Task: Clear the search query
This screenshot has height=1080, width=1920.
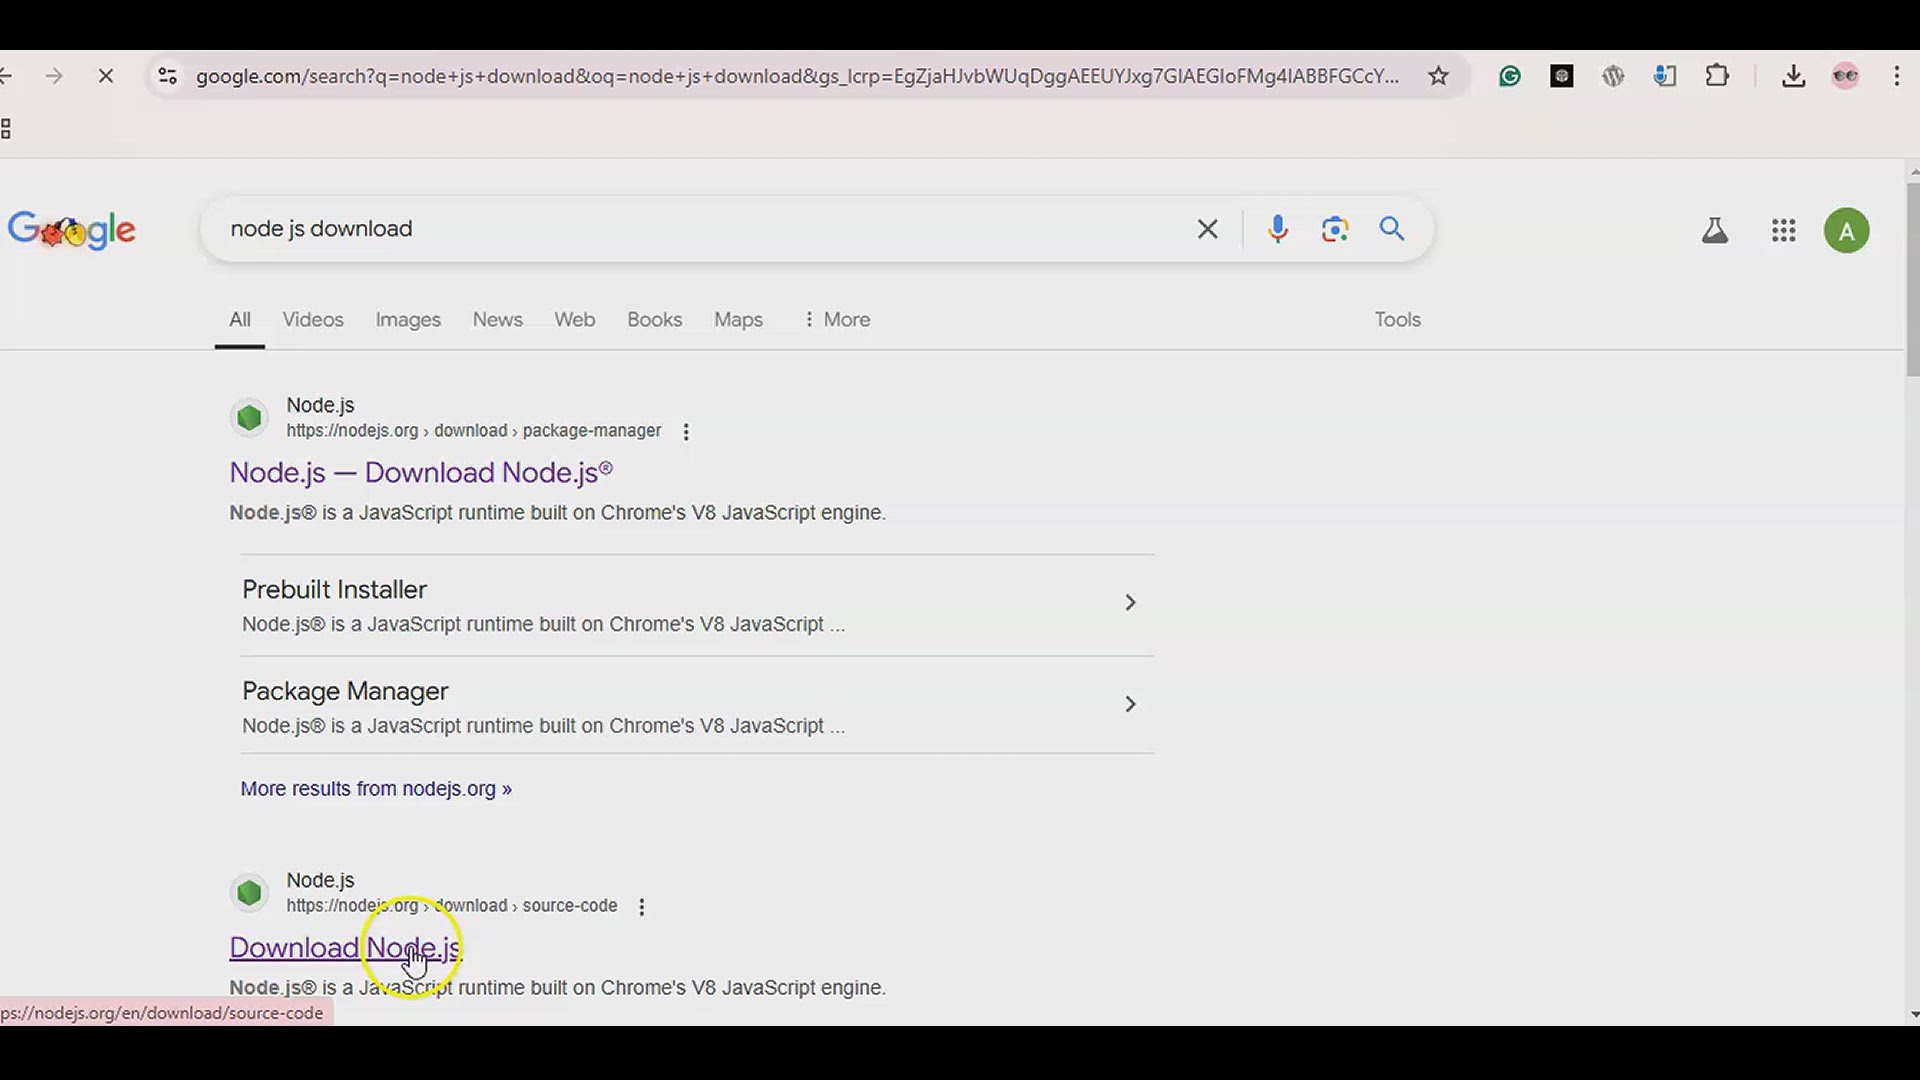Action: (x=1208, y=229)
